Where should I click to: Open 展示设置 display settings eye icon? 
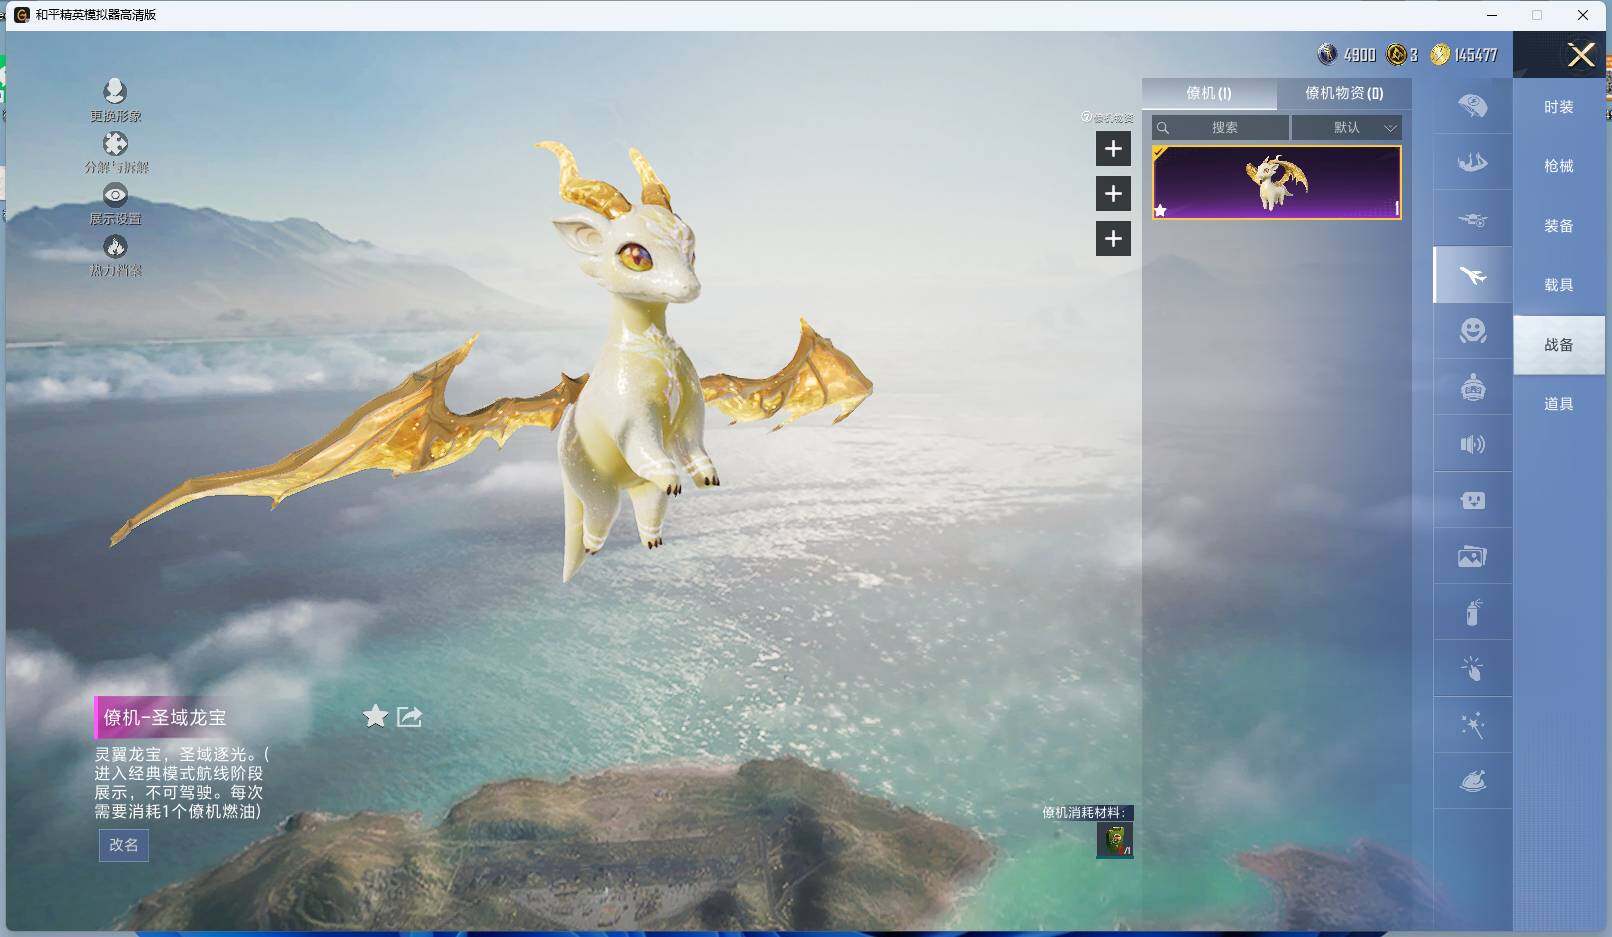click(x=115, y=194)
